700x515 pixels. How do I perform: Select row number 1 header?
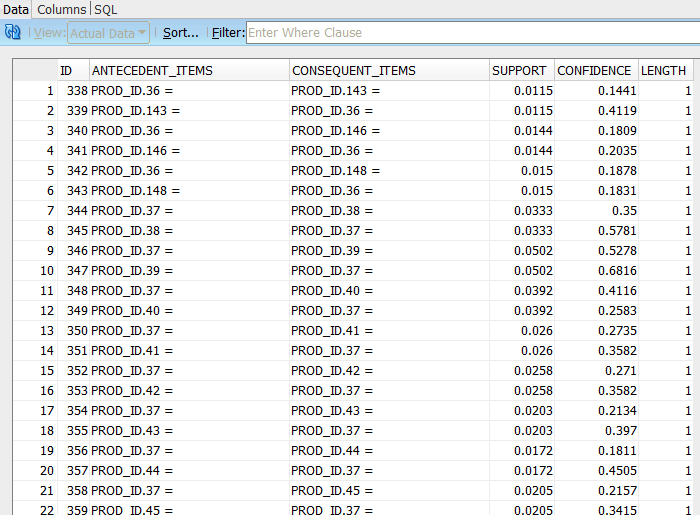[35, 91]
